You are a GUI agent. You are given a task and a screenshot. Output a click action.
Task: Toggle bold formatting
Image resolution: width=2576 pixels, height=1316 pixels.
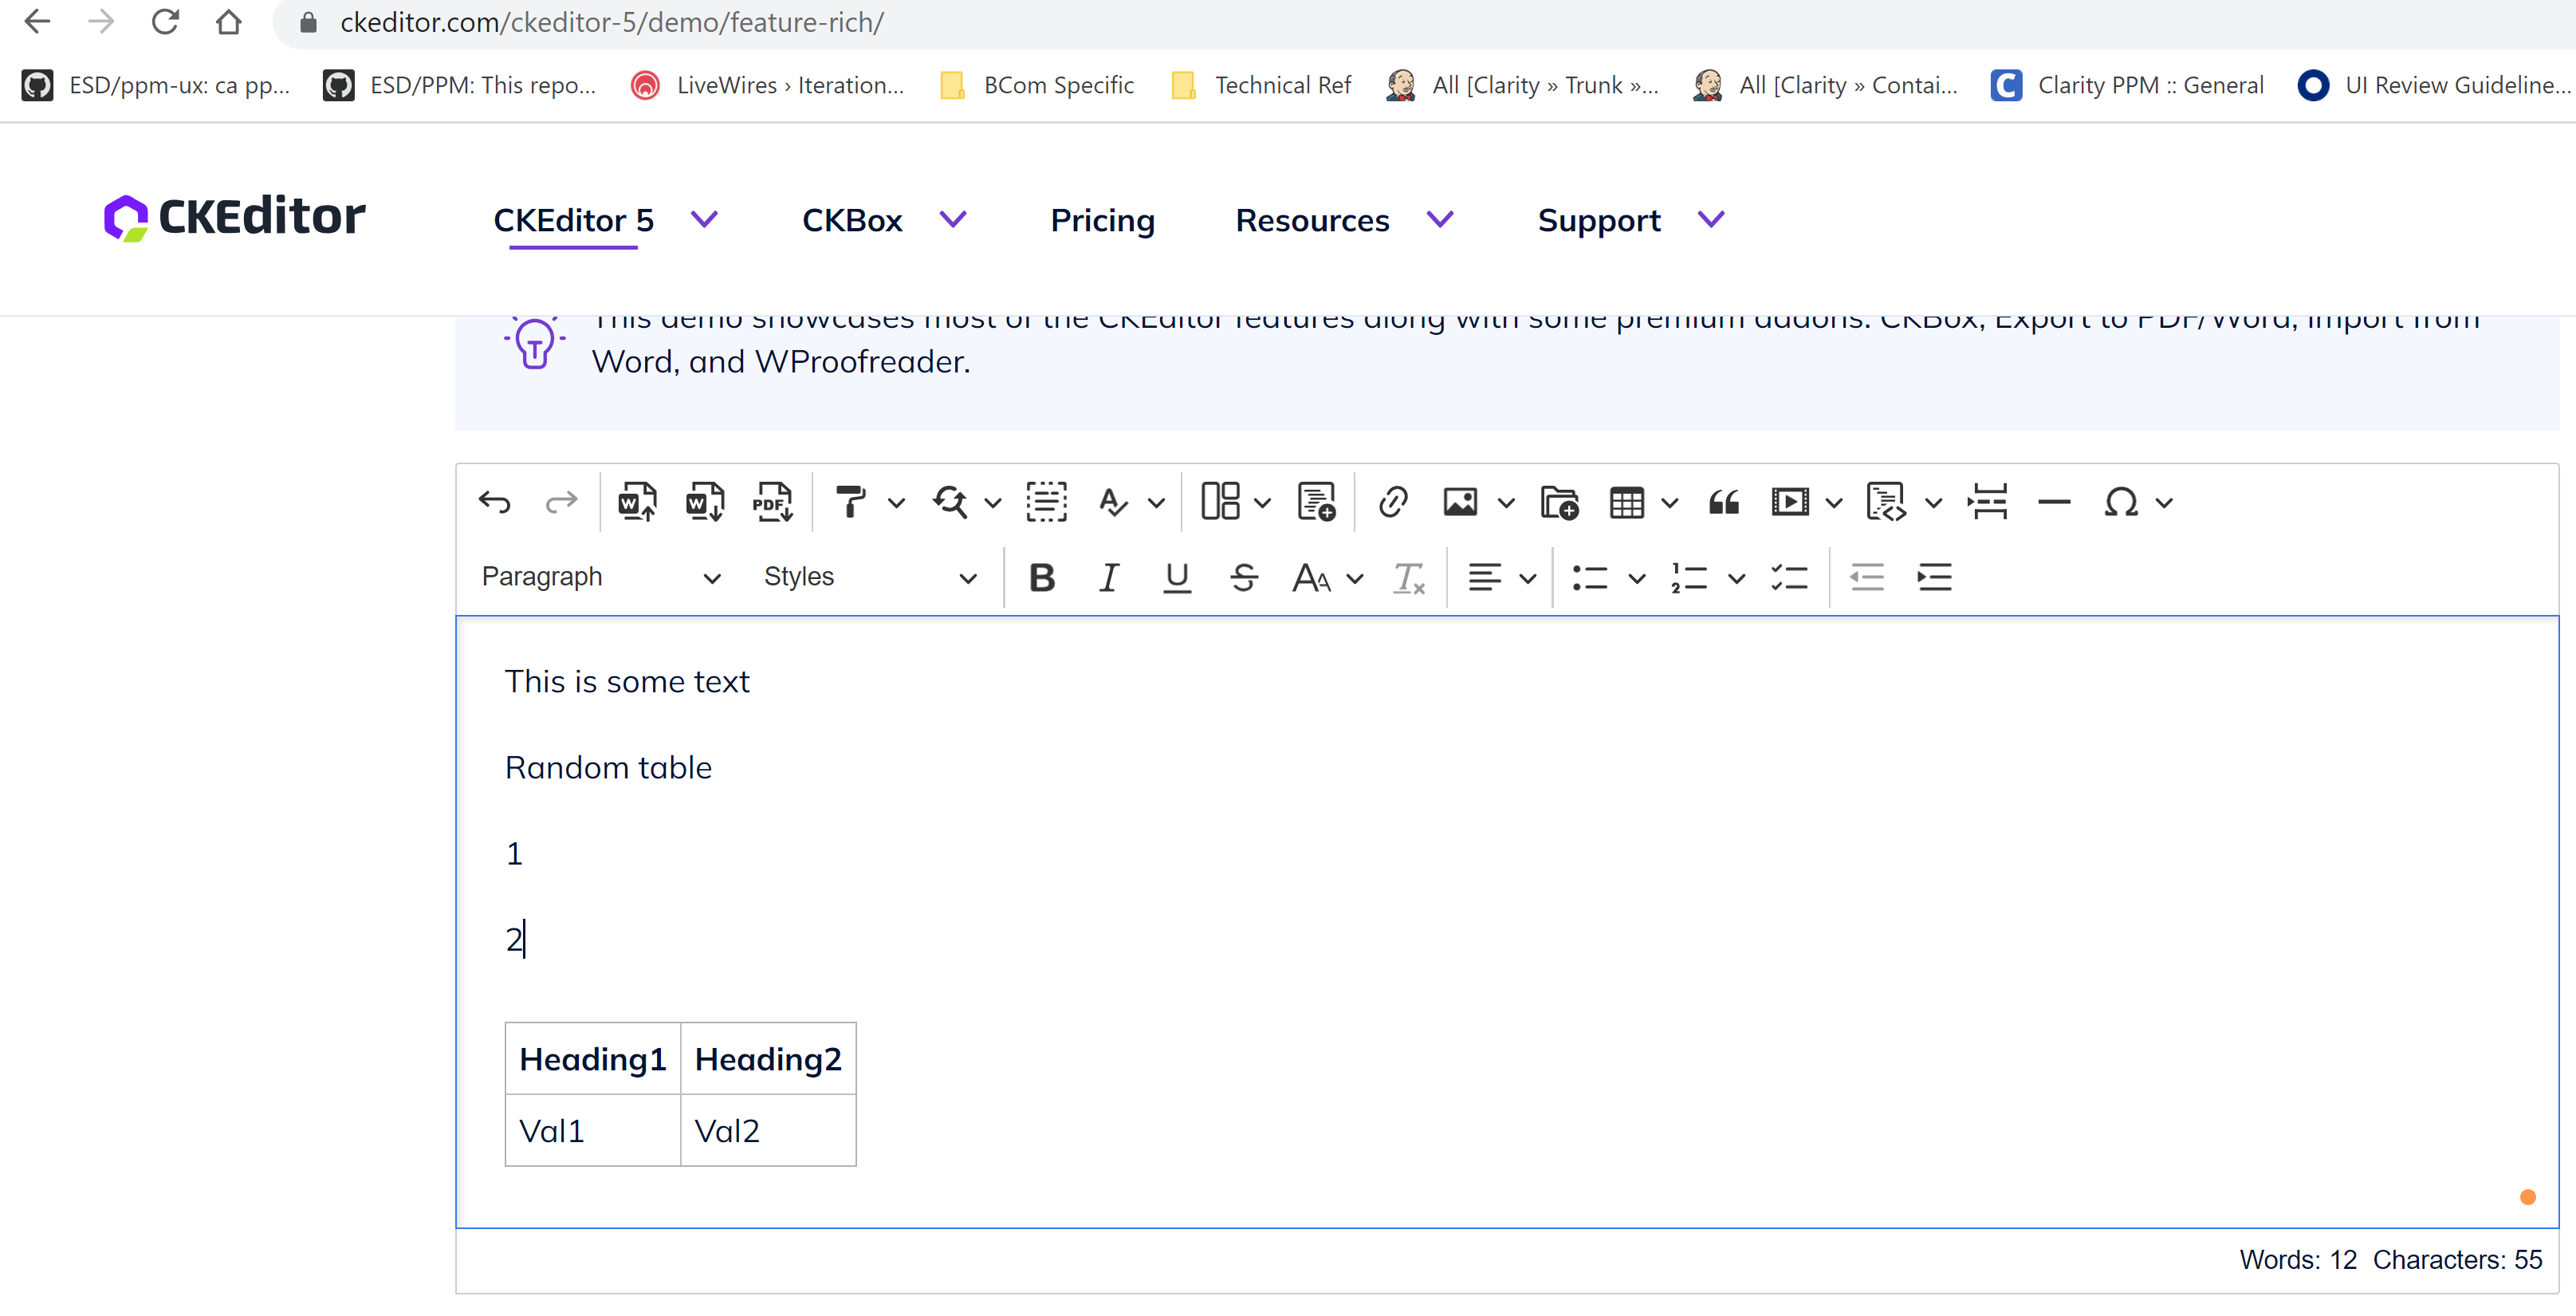1042,577
